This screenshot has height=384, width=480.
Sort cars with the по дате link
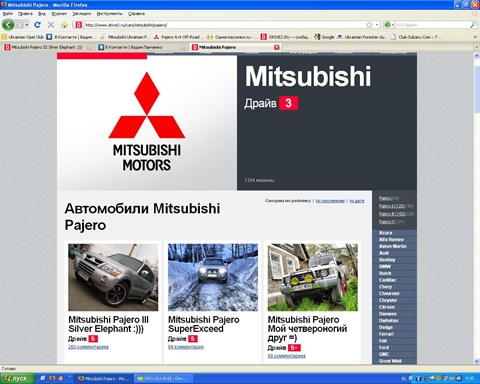pyautogui.click(x=357, y=201)
